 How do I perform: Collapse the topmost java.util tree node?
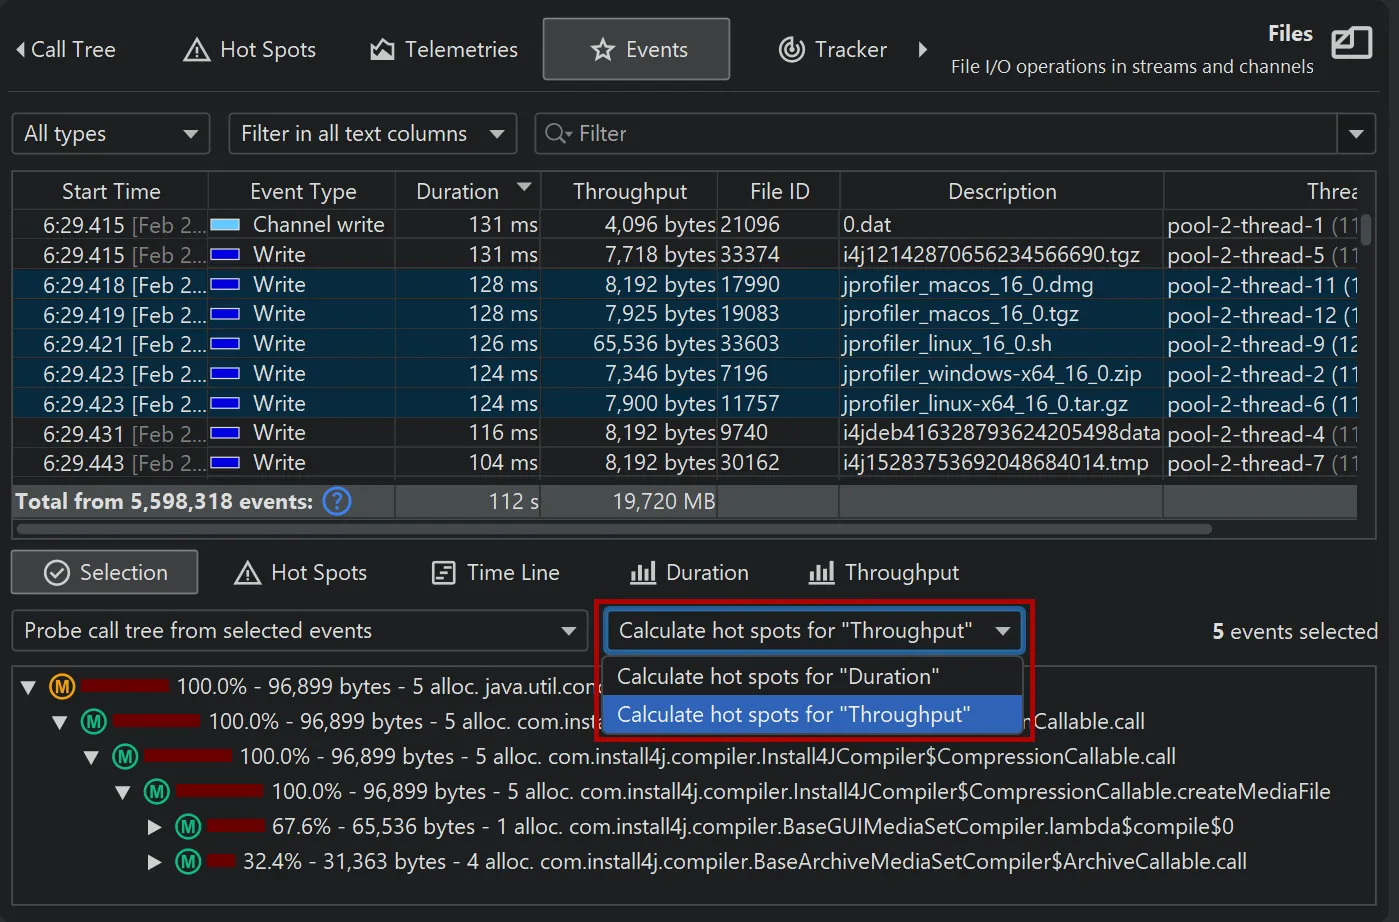[28, 686]
